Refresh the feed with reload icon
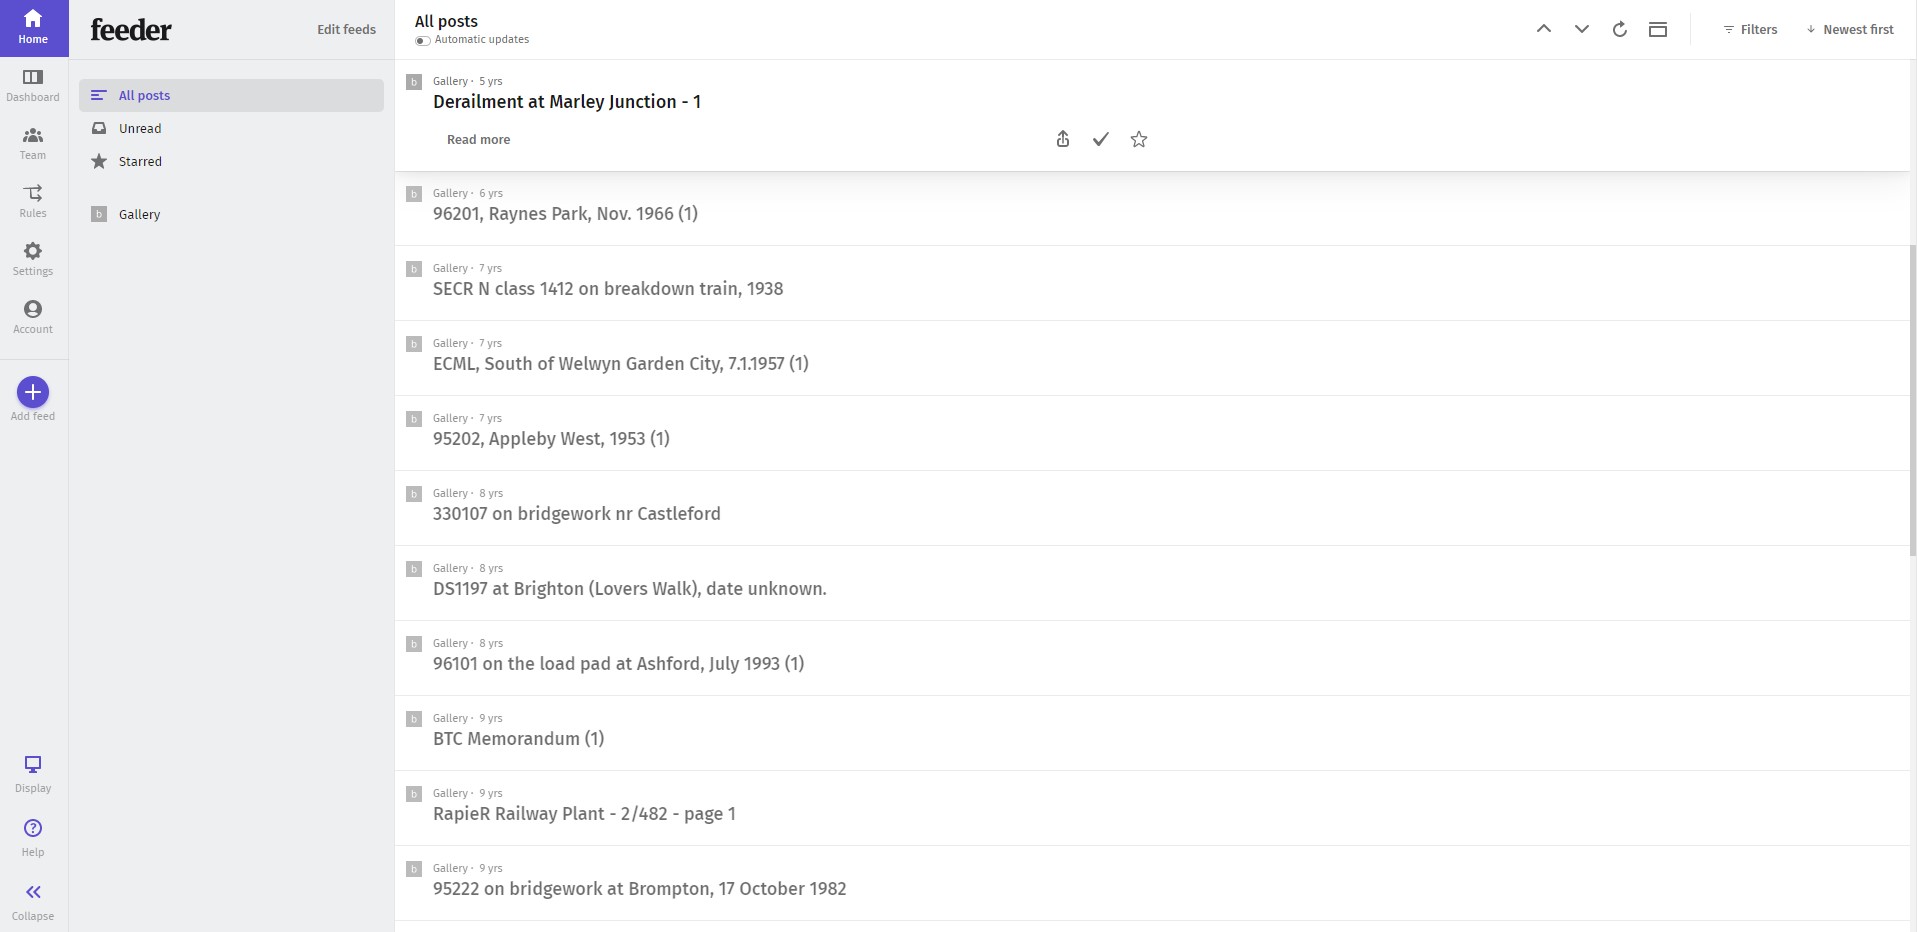1917x932 pixels. [x=1620, y=29]
